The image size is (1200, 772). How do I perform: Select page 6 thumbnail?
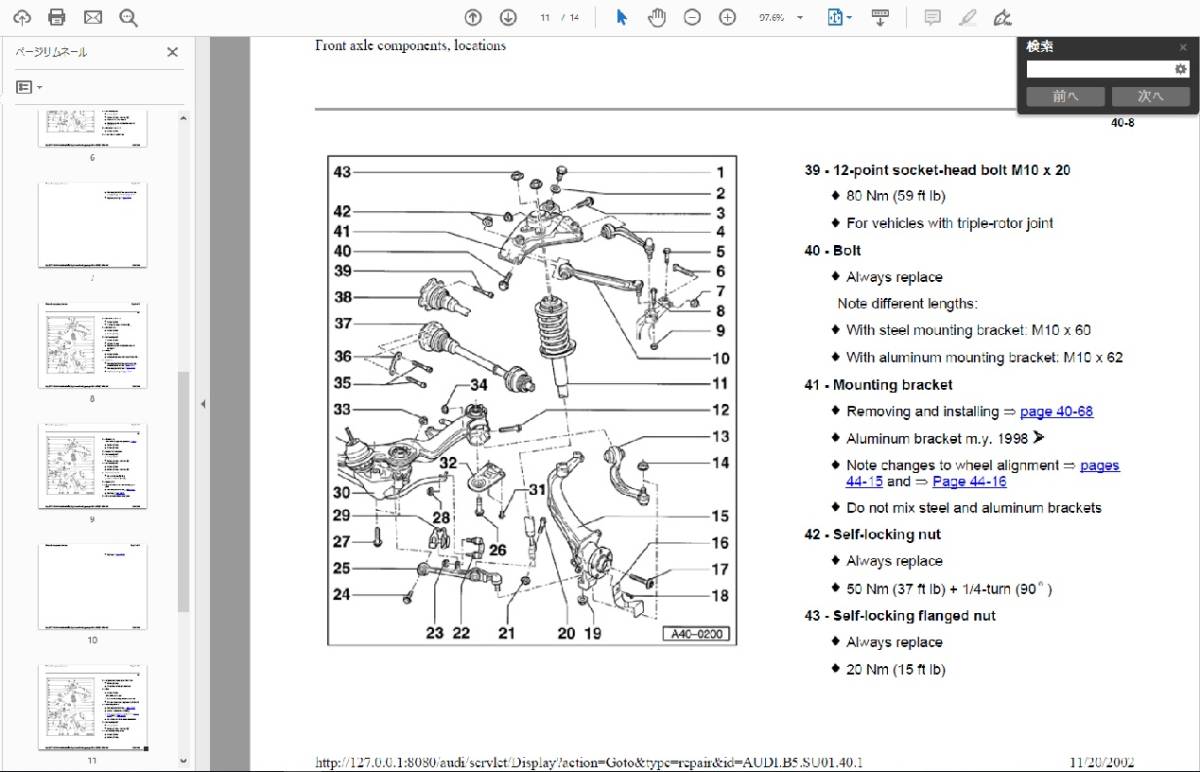[x=93, y=128]
